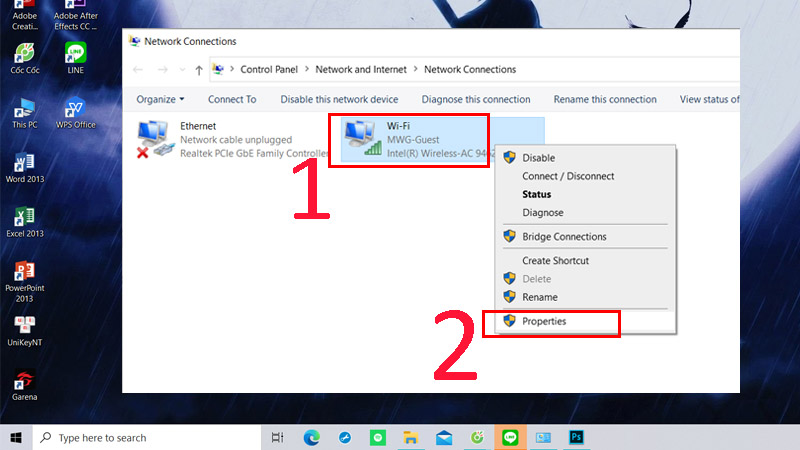The image size is (800, 450).
Task: Click the Type here to search box
Action: pos(147,437)
